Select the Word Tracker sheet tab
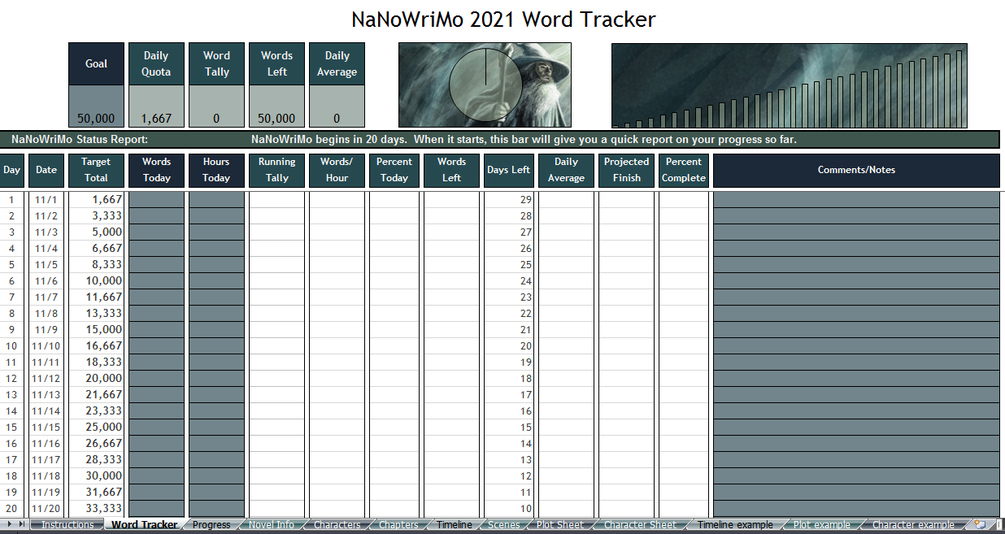This screenshot has width=1005, height=534. pos(144,525)
